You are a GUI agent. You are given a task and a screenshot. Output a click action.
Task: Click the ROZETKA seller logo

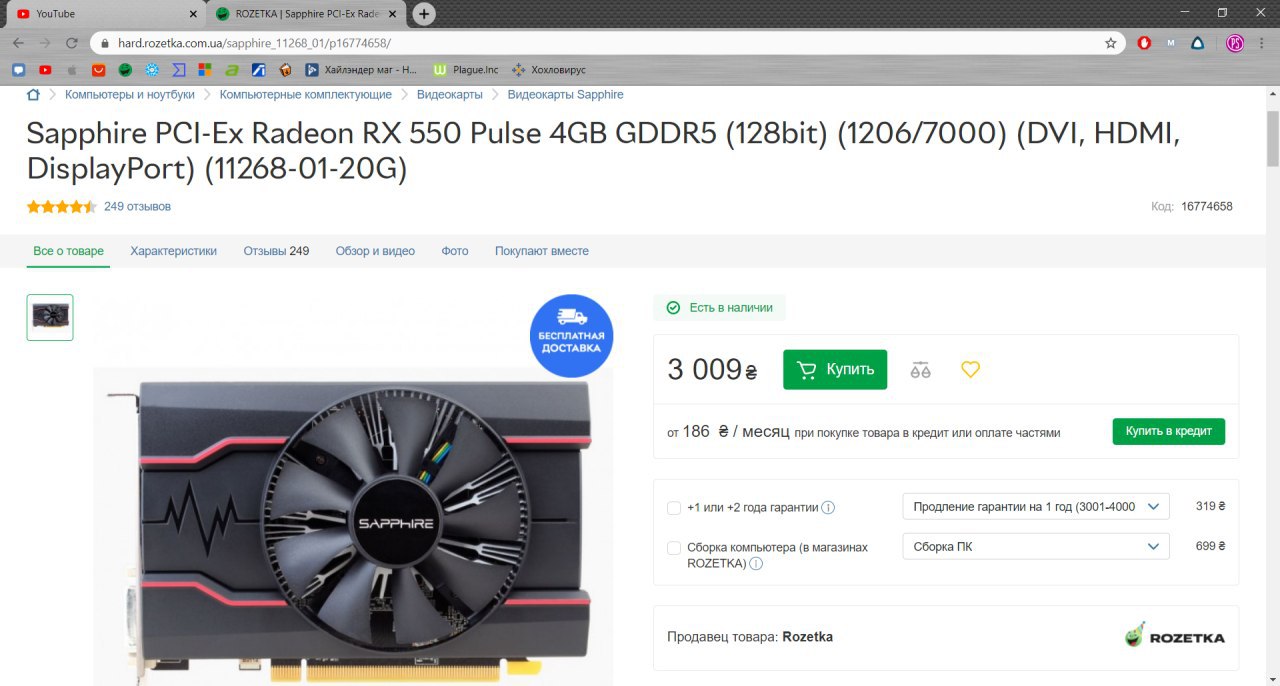[1174, 636]
